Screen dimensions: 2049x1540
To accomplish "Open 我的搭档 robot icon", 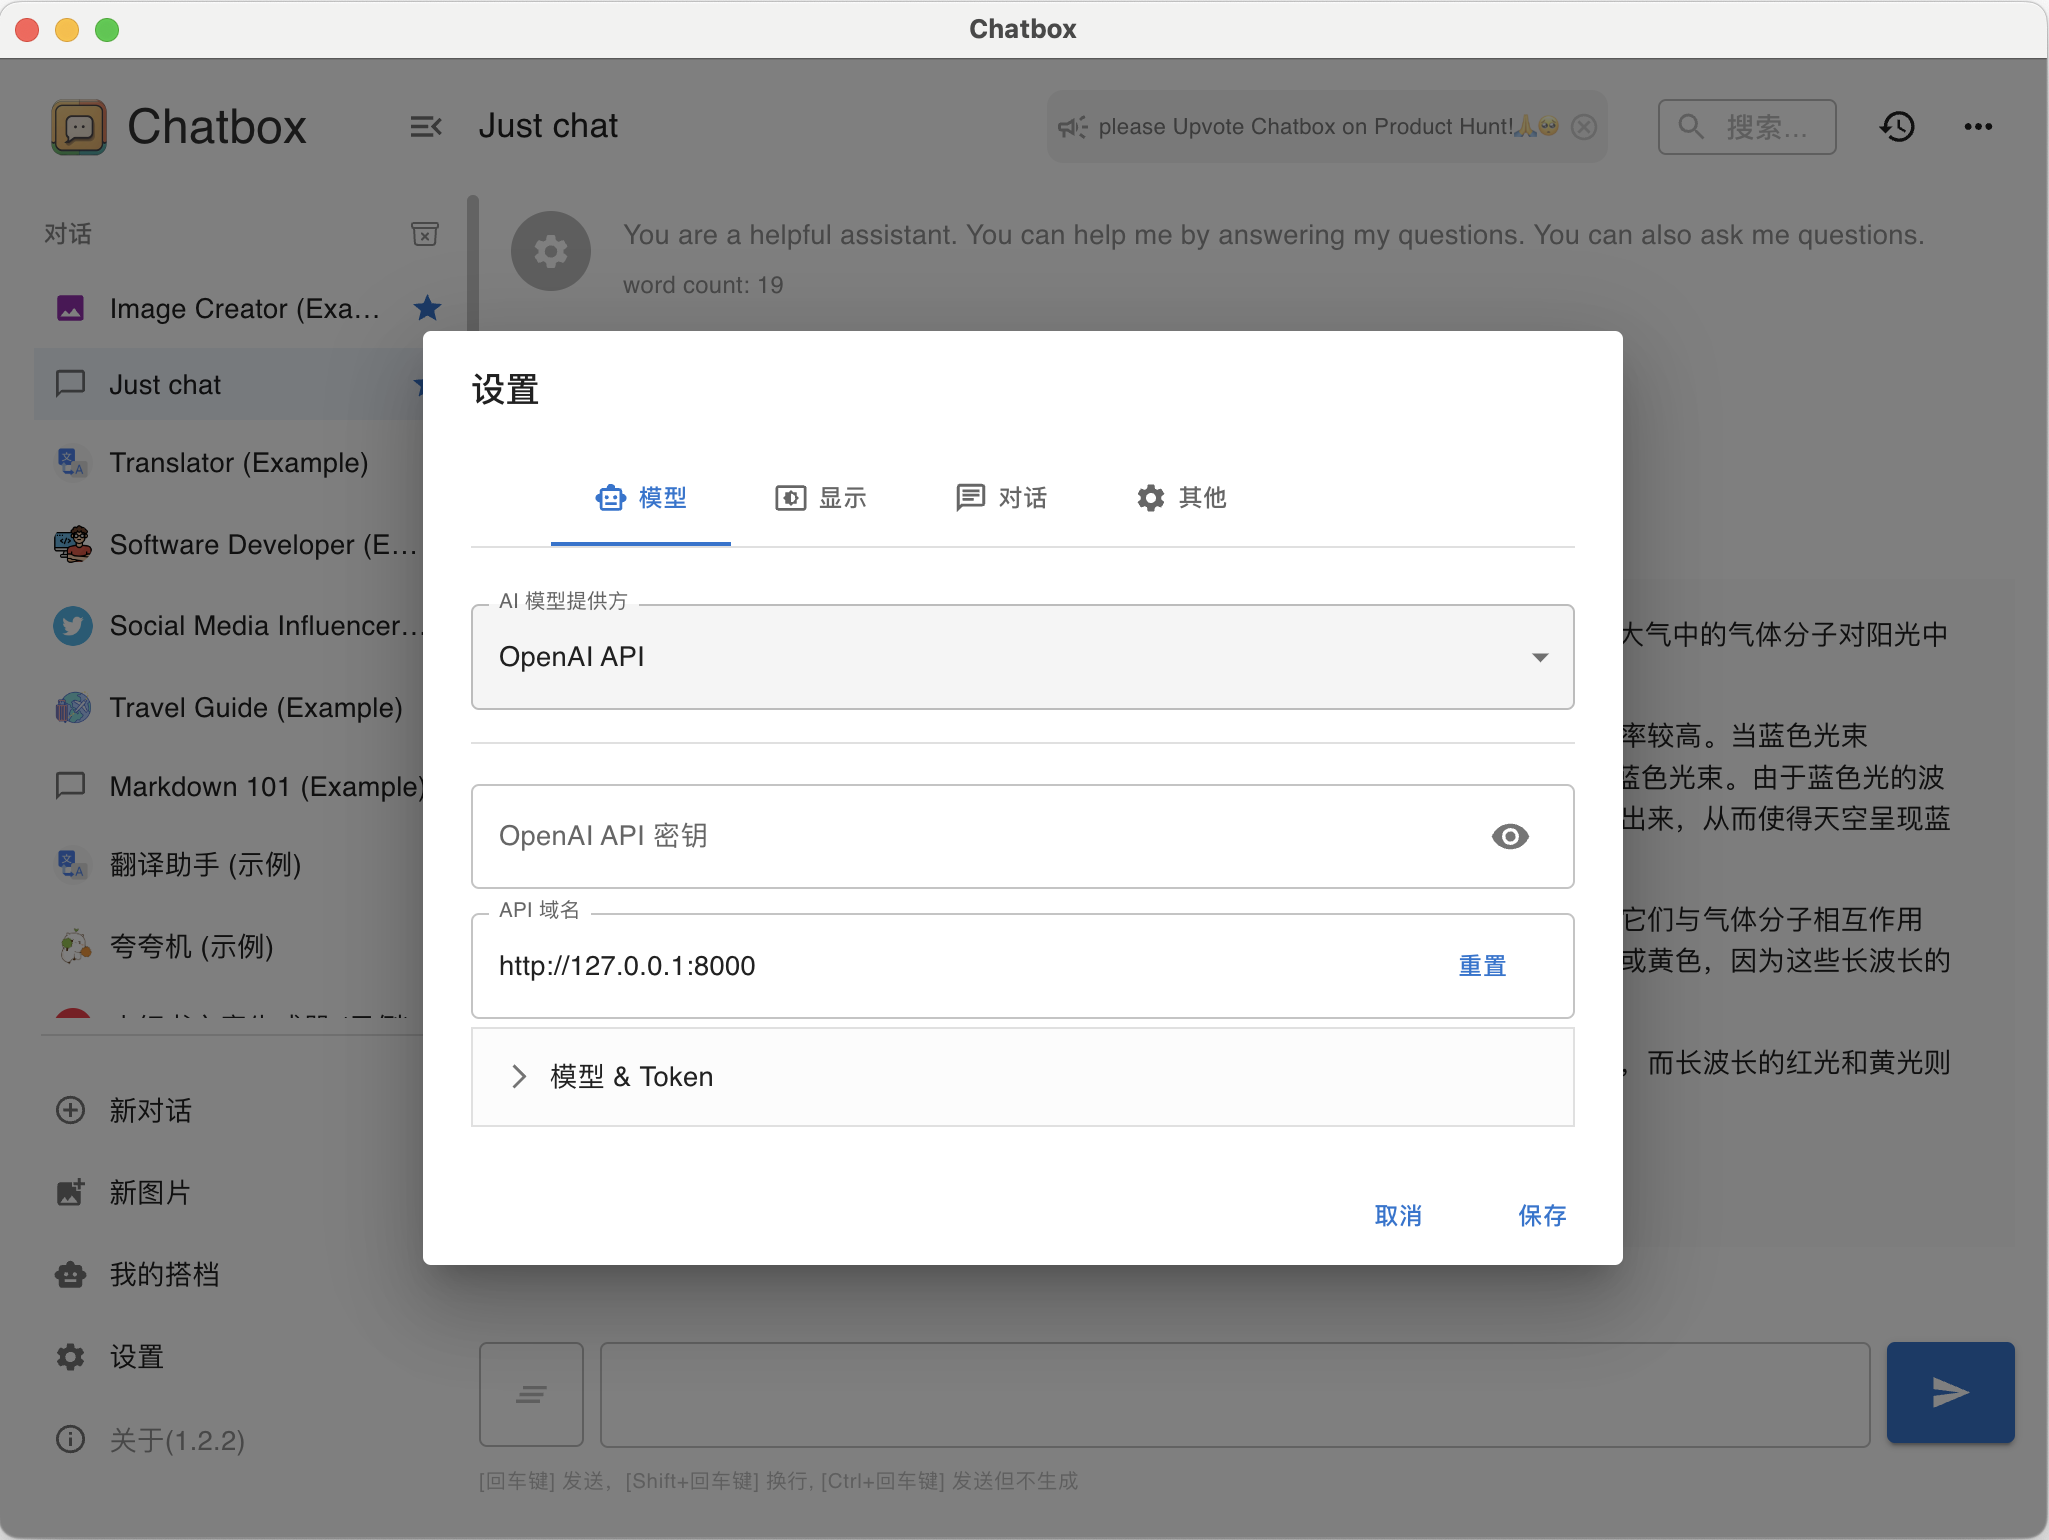I will point(70,1274).
